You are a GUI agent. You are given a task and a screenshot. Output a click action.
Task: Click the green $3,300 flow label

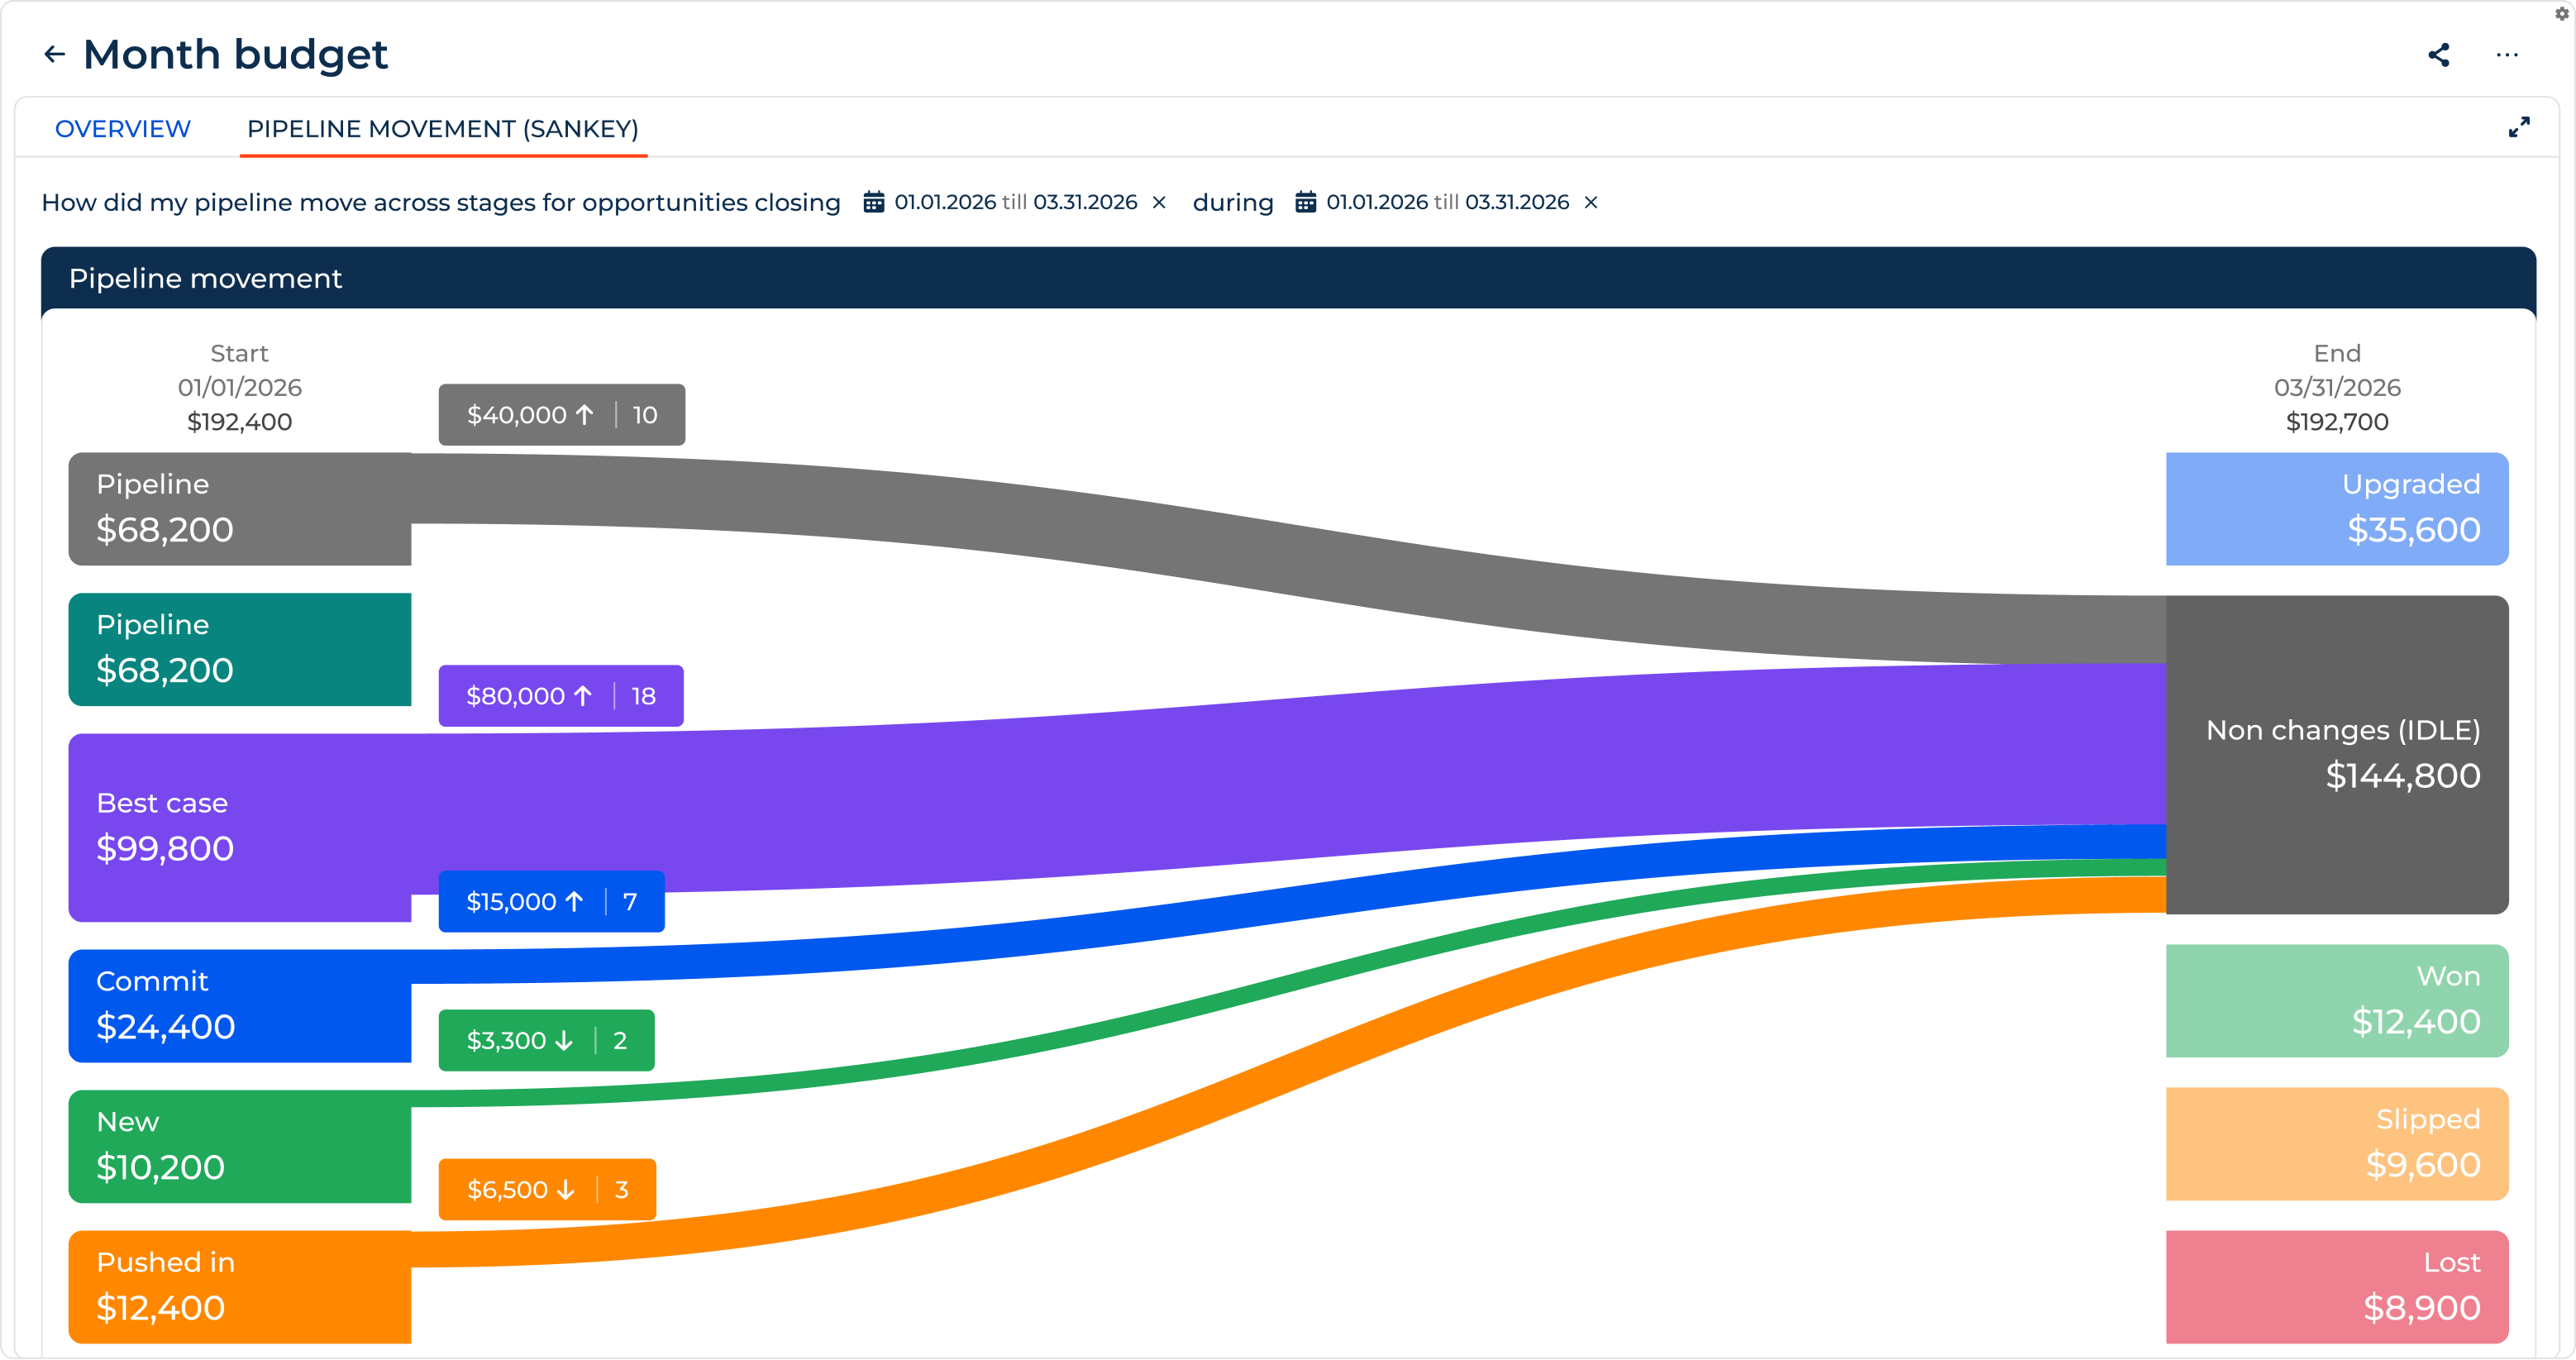(x=547, y=1041)
